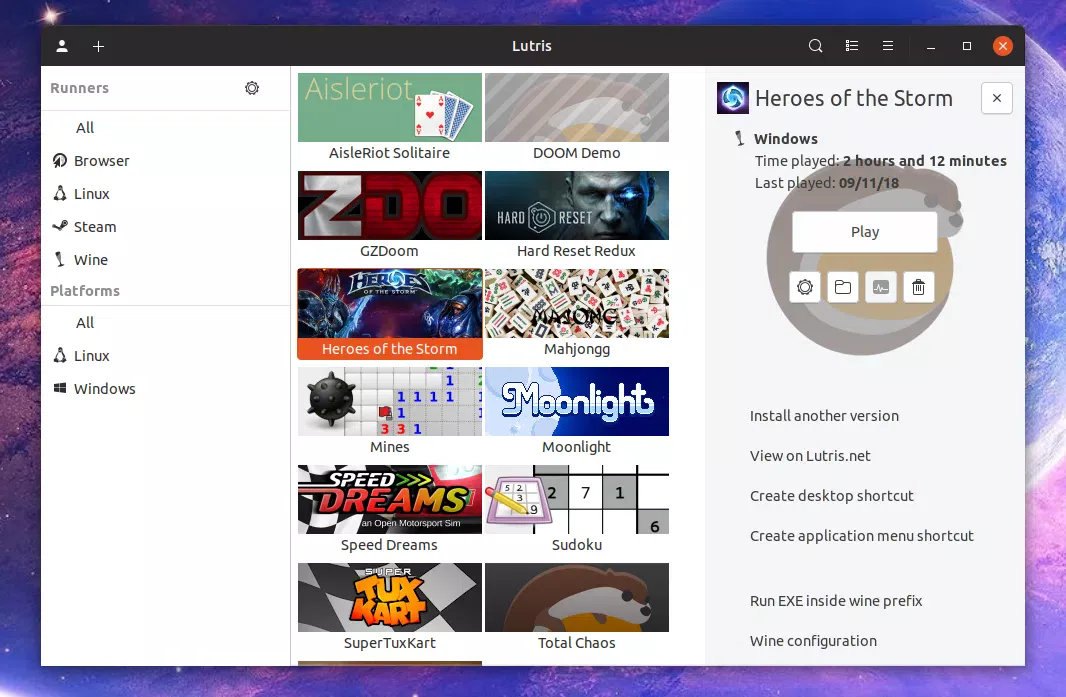The image size is (1066, 697).
Task: Select Speed Dreams game thumbnail
Action: coord(390,499)
